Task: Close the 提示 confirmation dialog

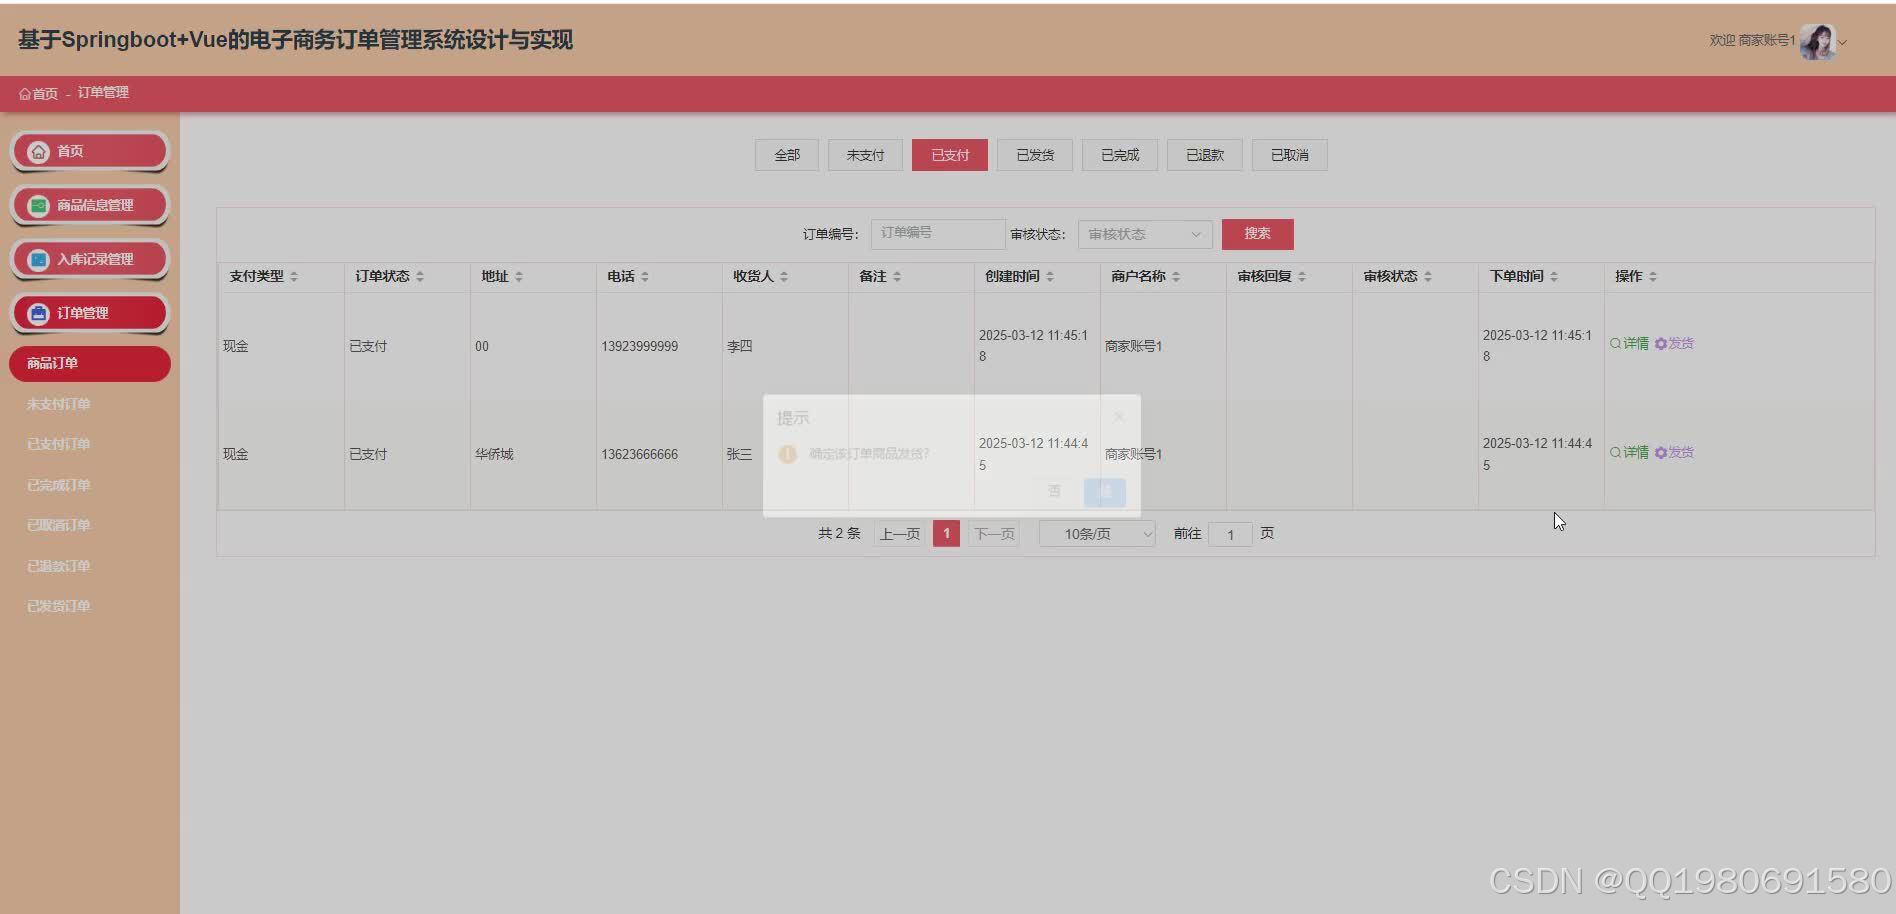Action: 1118,416
